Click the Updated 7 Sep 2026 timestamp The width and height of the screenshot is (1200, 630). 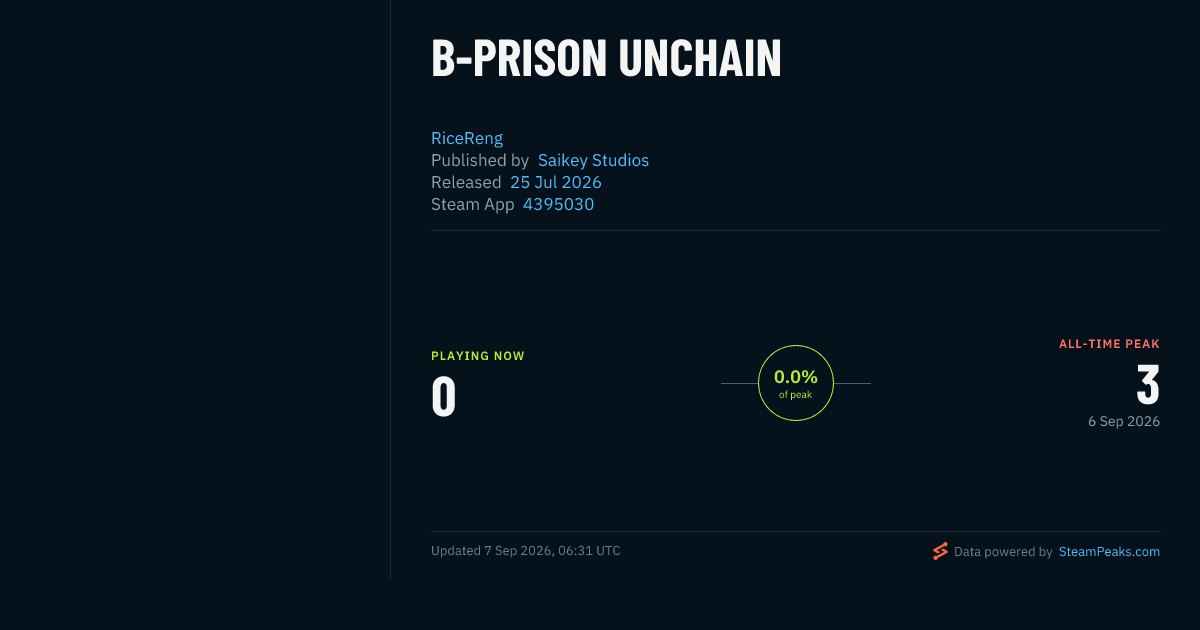tap(526, 551)
